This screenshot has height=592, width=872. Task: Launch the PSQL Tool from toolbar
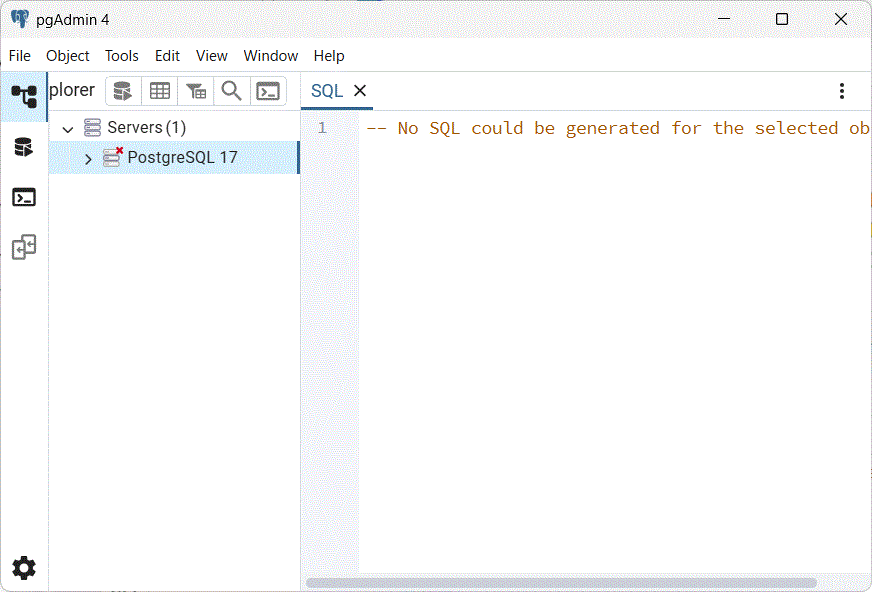pyautogui.click(x=268, y=91)
